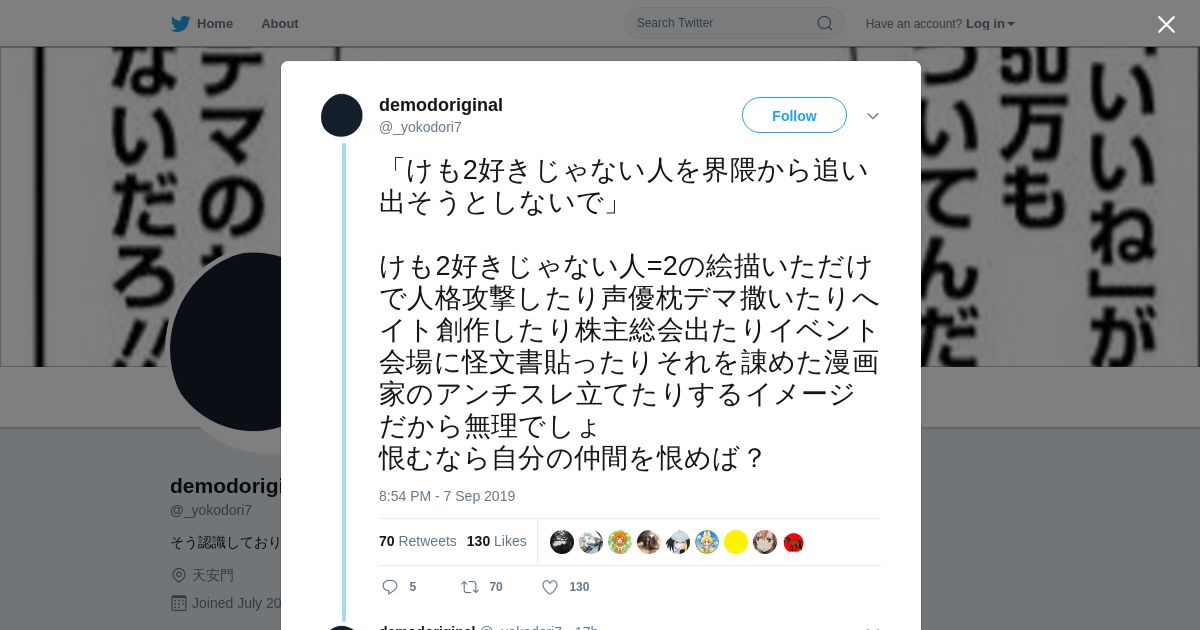Go to the About page
This screenshot has height=630, width=1200.
280,23
